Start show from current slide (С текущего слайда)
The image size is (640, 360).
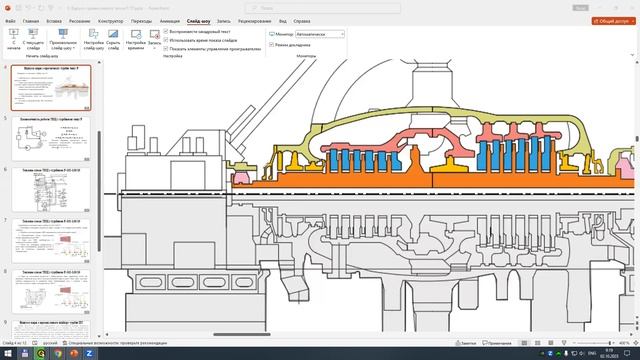pos(33,39)
